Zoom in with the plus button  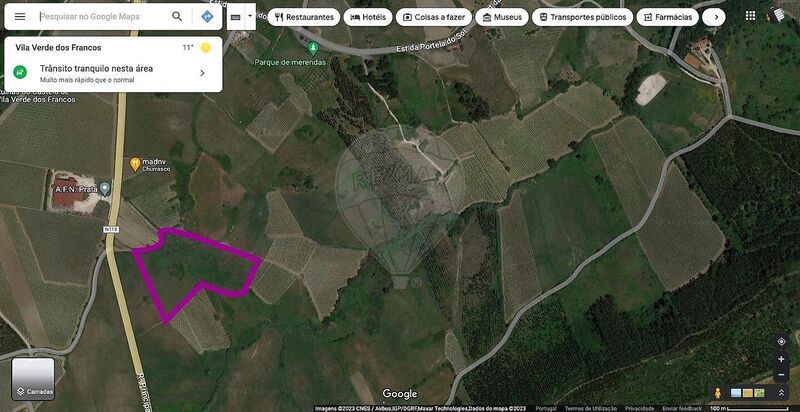(781, 359)
